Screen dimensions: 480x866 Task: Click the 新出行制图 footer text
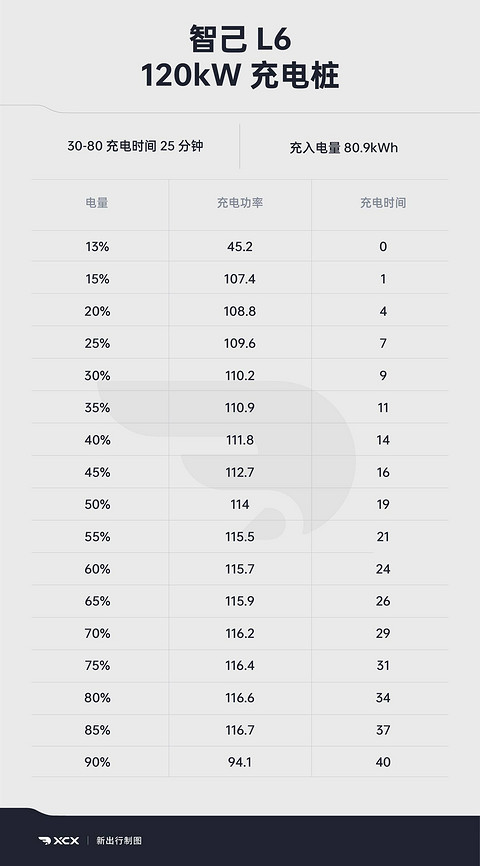[x=119, y=841]
